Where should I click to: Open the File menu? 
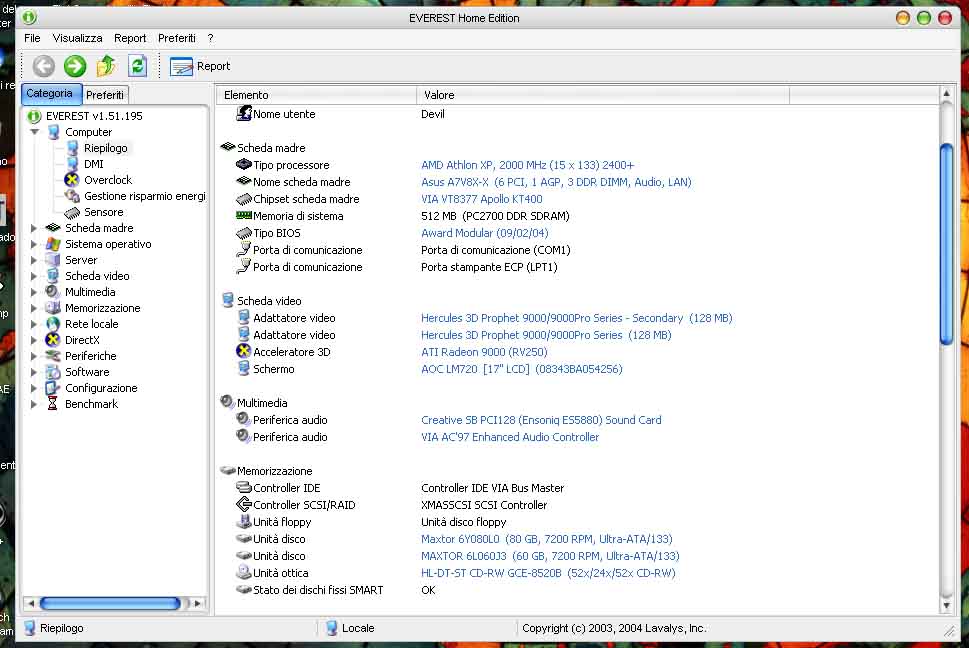point(32,38)
